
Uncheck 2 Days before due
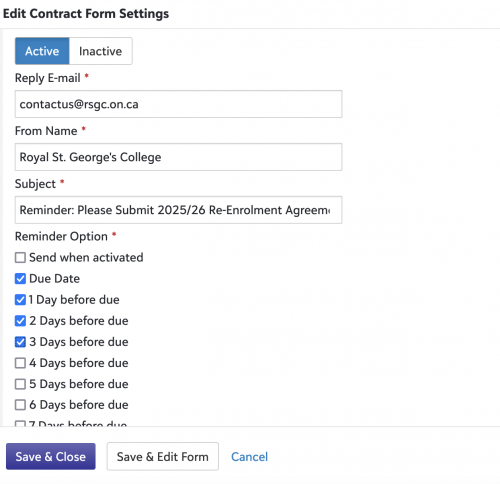pos(20,321)
